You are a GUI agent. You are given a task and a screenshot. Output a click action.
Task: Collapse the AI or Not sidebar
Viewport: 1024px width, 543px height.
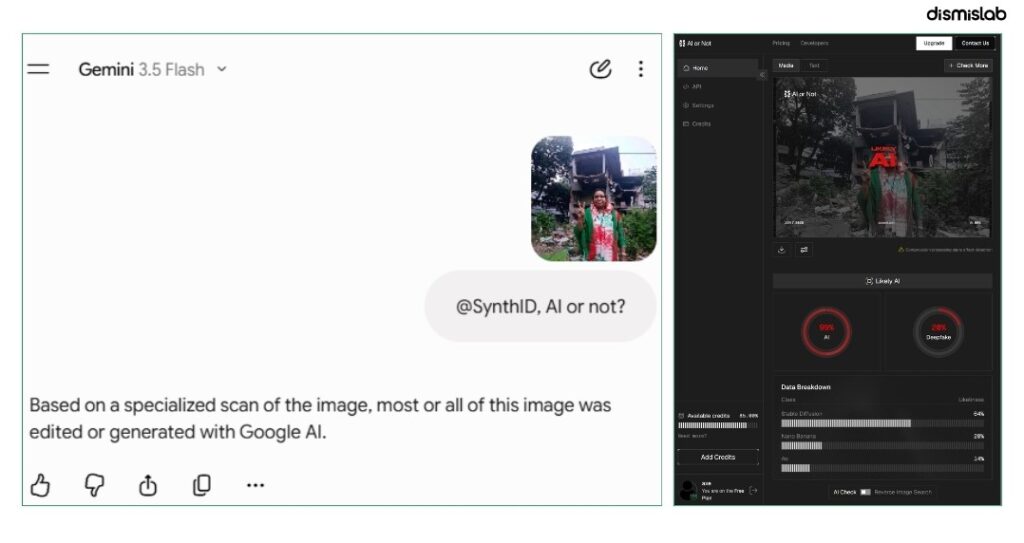coord(761,75)
